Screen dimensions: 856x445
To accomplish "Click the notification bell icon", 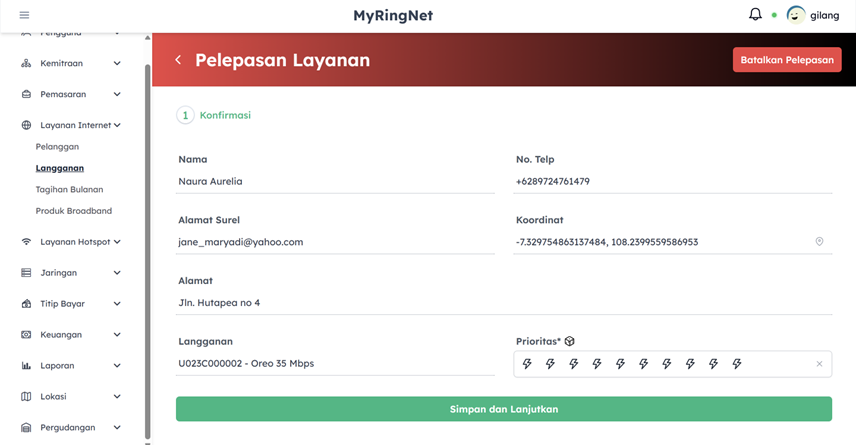I will click(755, 15).
